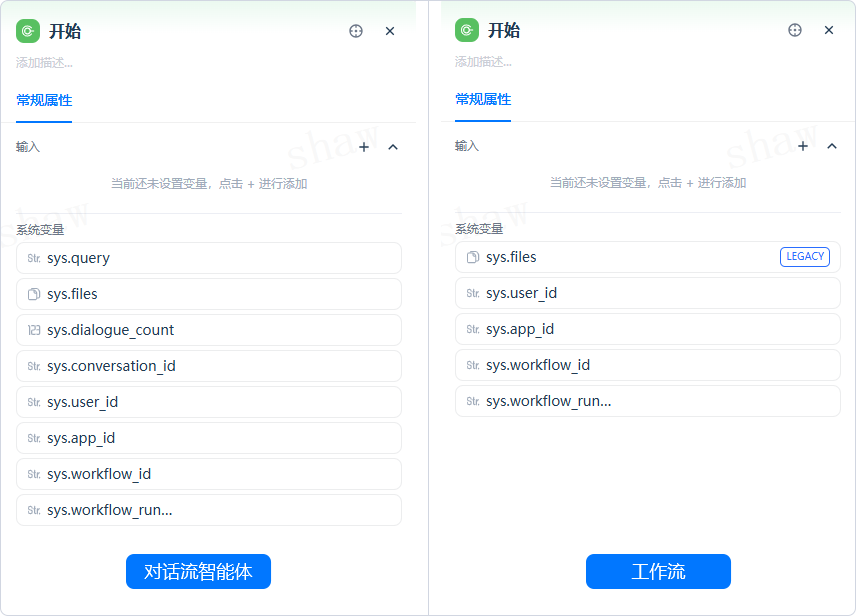Click the 对话流智能体 button
Screen dimensions: 856x616
click(198, 571)
